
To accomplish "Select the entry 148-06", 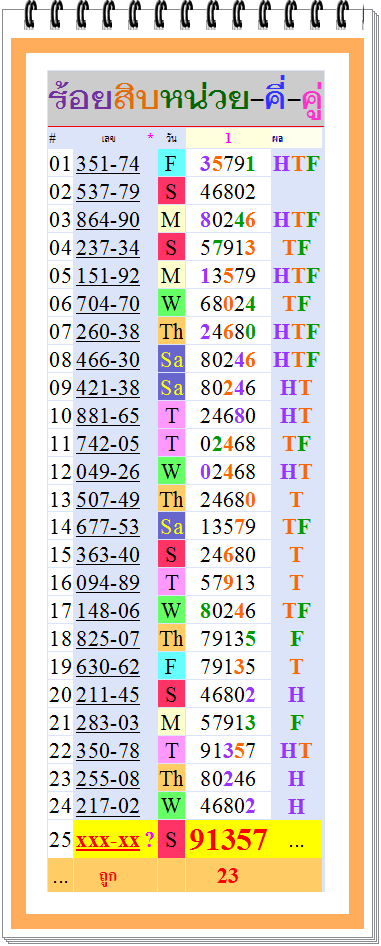I will click(x=108, y=611).
